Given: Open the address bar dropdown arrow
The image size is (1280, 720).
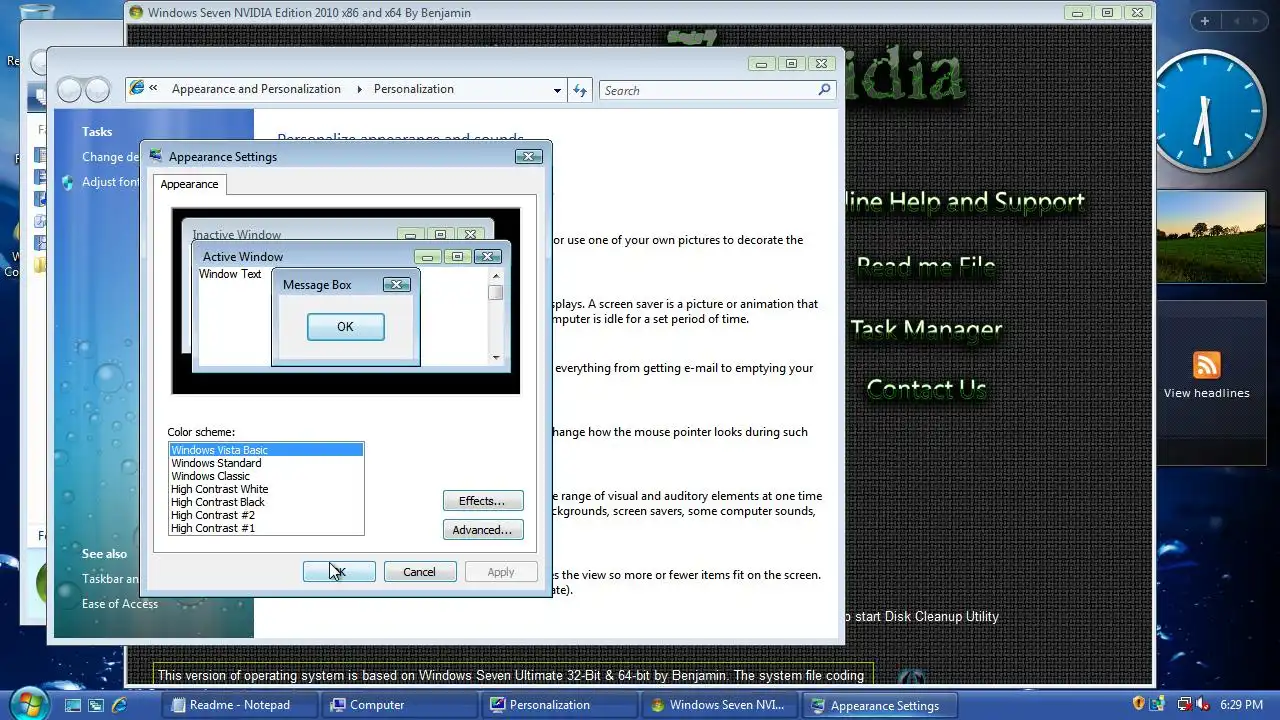Looking at the screenshot, I should tap(557, 90).
